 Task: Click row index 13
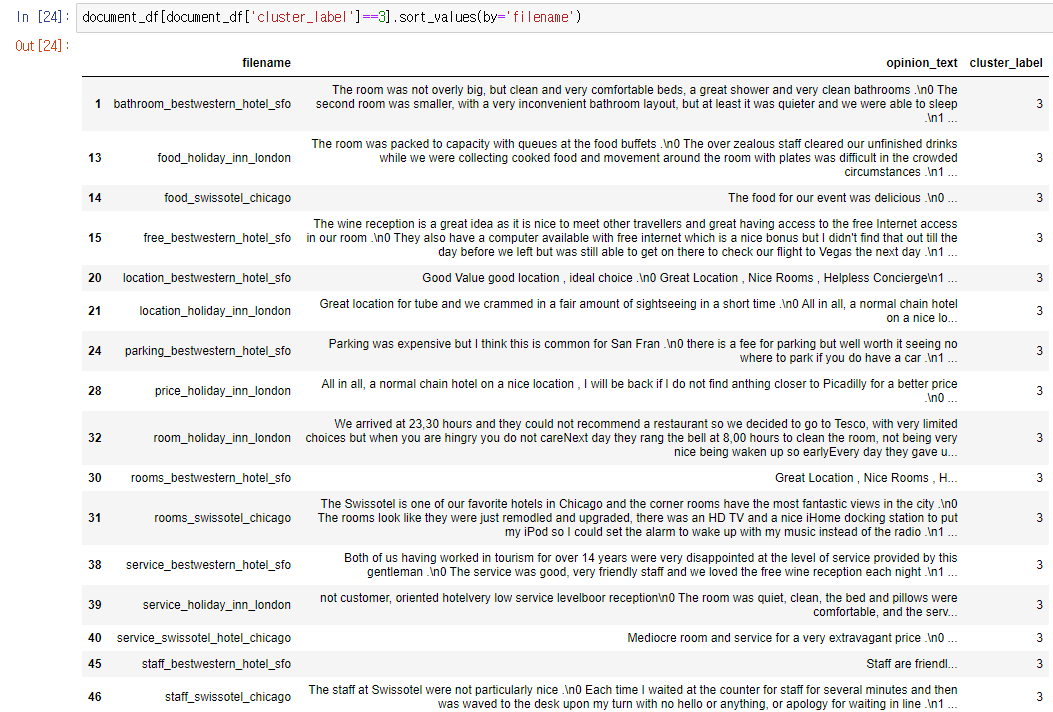pyautogui.click(x=95, y=157)
